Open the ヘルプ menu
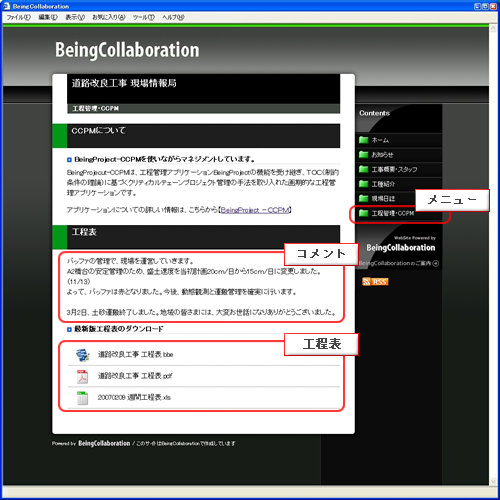 click(173, 17)
